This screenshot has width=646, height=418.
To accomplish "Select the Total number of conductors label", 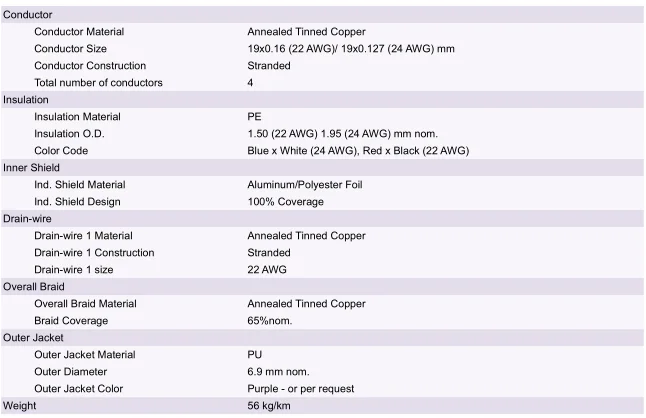I will (x=98, y=83).
